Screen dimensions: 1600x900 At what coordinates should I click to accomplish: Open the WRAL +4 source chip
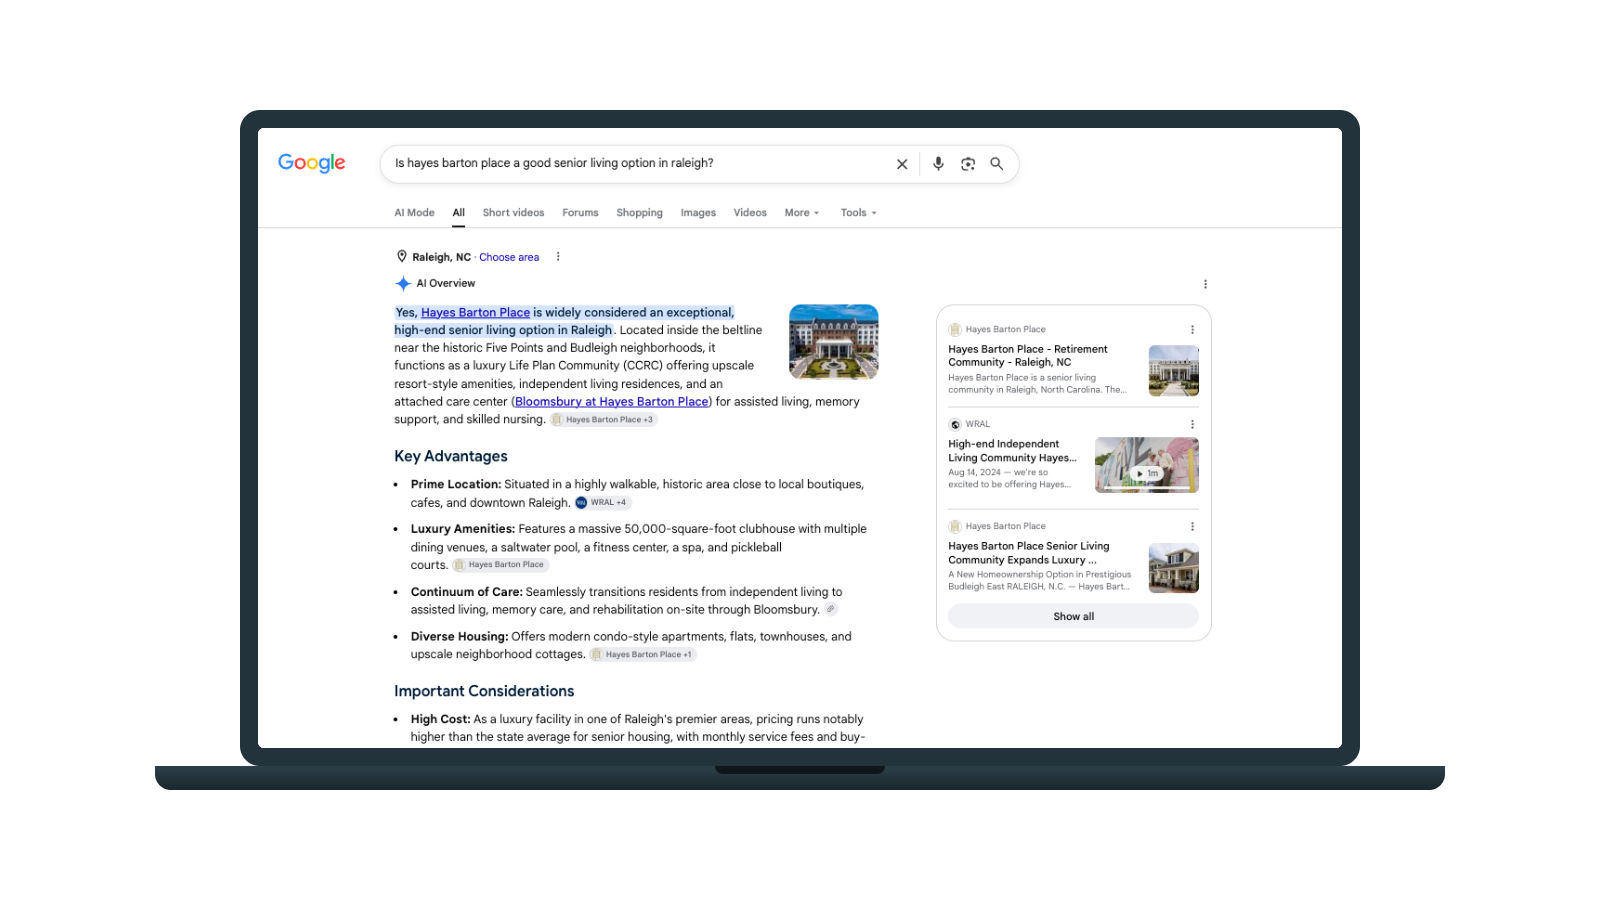coord(603,503)
